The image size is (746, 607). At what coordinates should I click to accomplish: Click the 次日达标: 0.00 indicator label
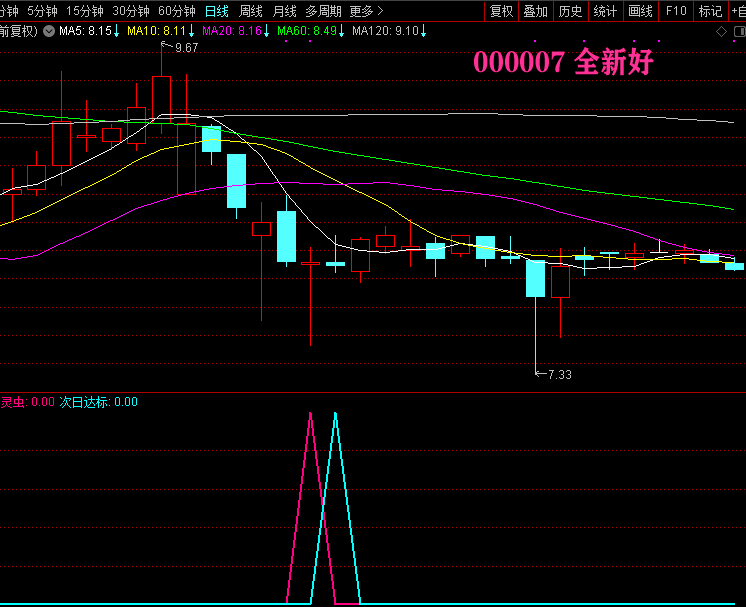[x=98, y=402]
